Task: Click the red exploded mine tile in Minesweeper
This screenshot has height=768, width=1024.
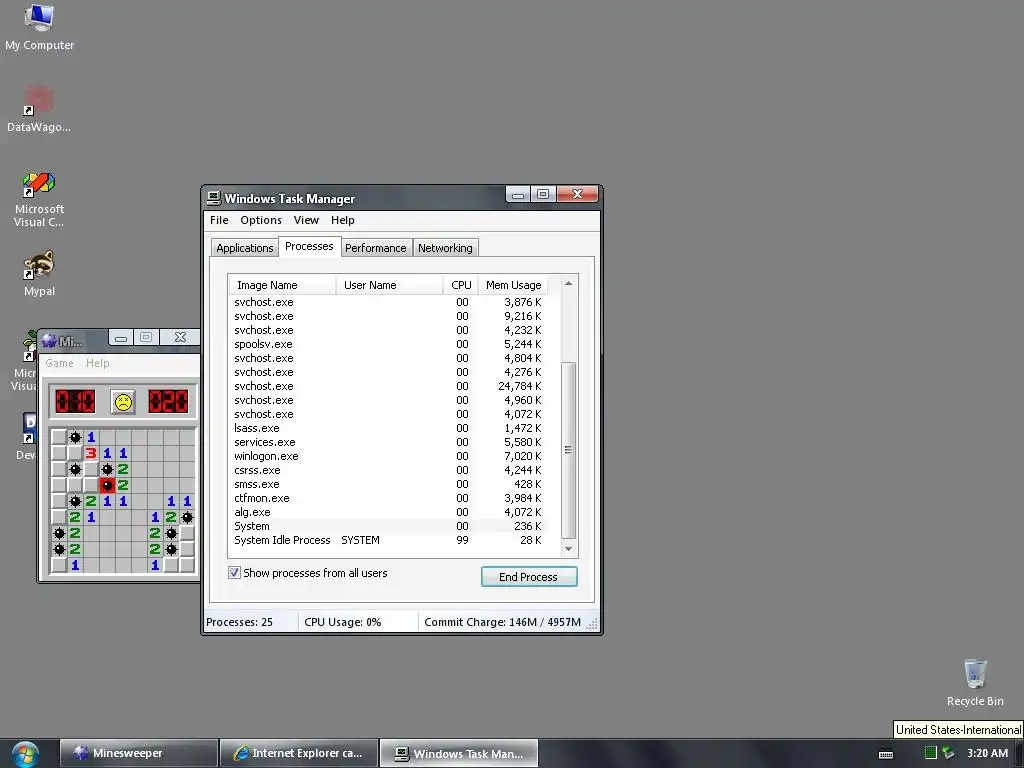Action: point(107,485)
